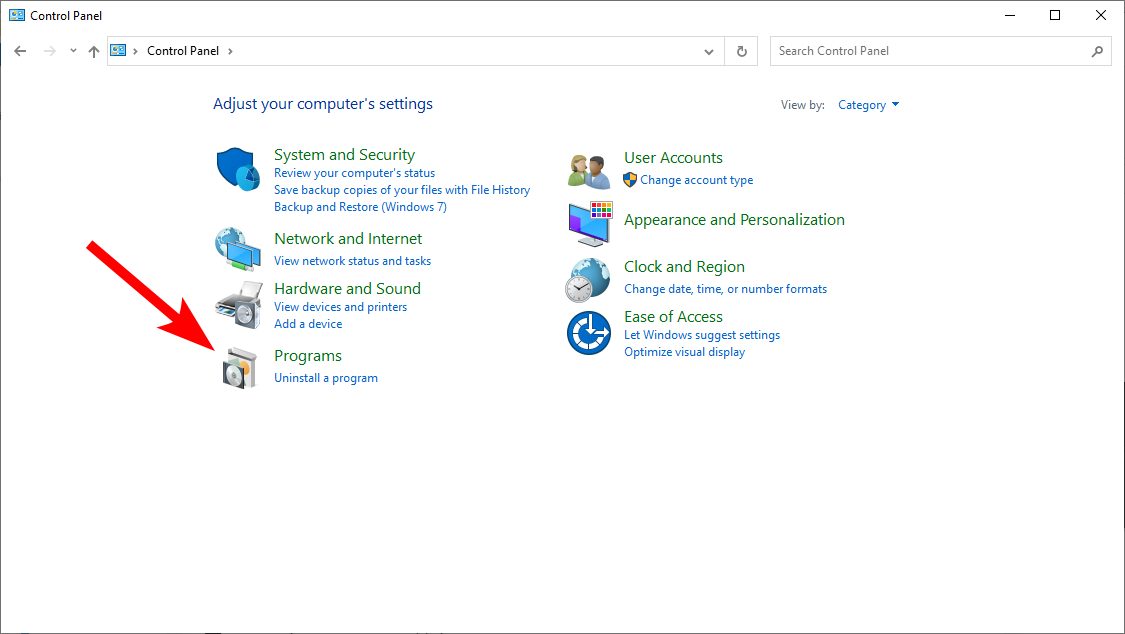1125x634 pixels.
Task: Open the Network and Internet globe icon
Action: coord(237,249)
